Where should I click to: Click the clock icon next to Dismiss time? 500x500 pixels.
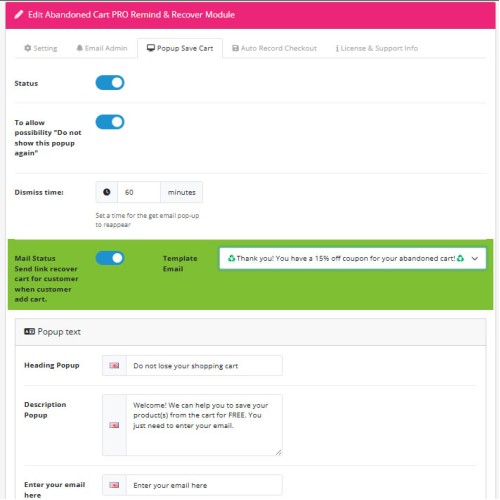pyautogui.click(x=107, y=192)
